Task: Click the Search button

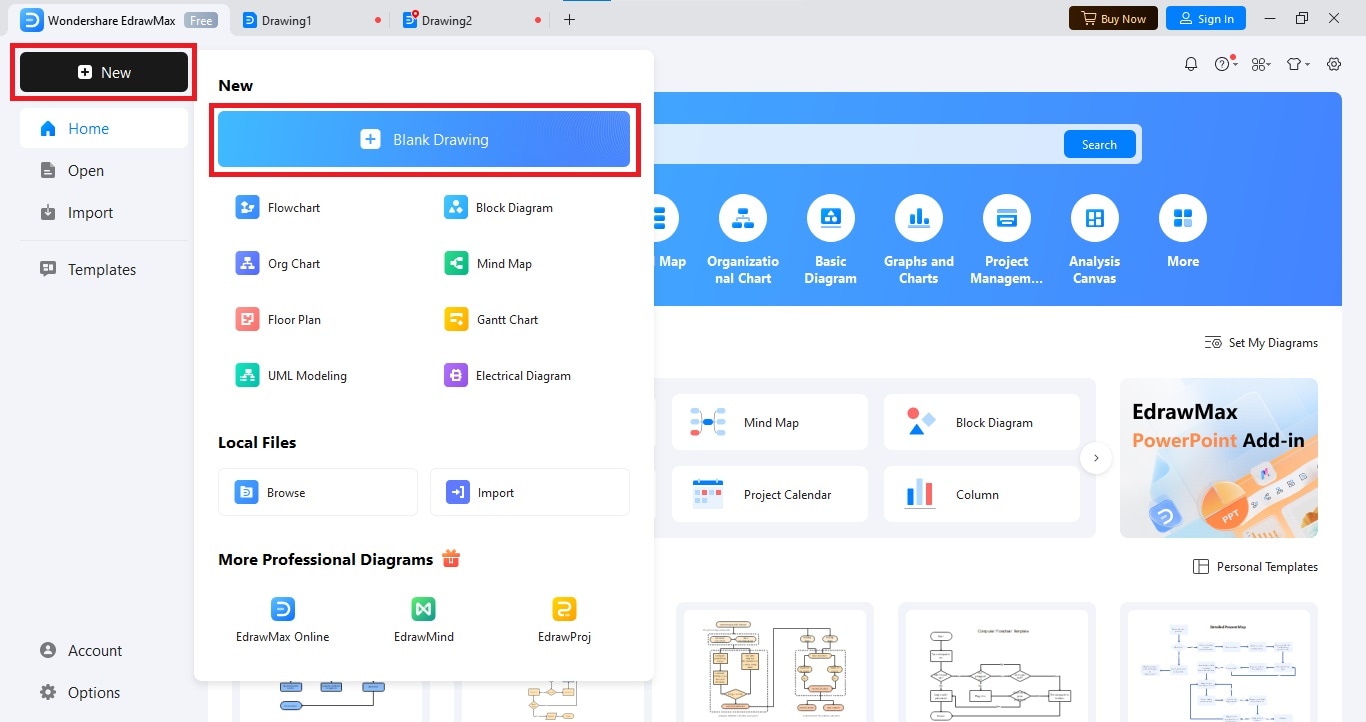Action: [1099, 144]
